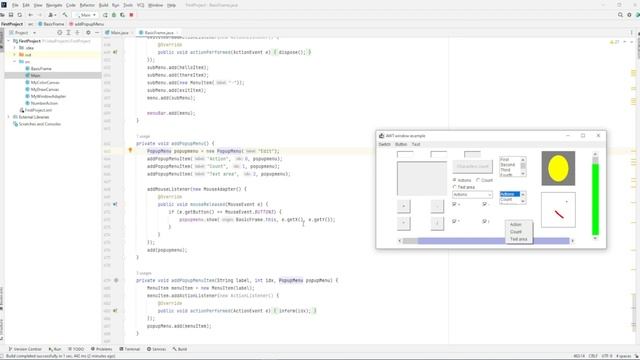Click the green vertical scrollbar in AWT window
The width and height of the screenshot is (640, 360).
[x=595, y=196]
